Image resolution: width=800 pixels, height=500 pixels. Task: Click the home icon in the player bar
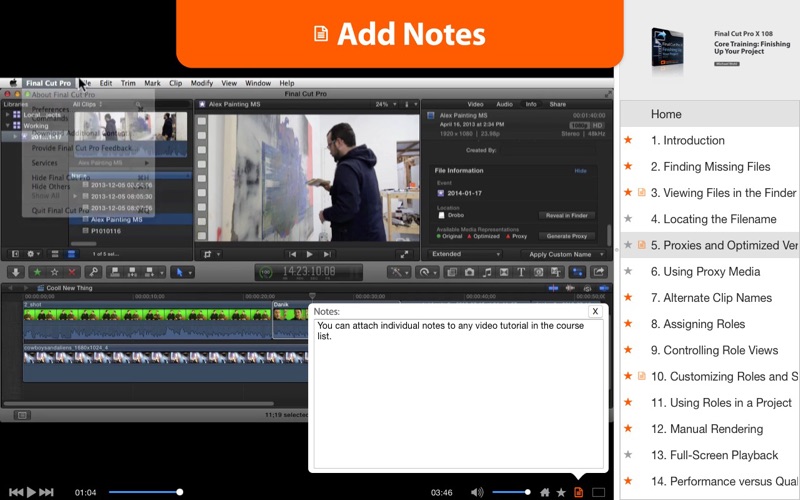pyautogui.click(x=545, y=492)
